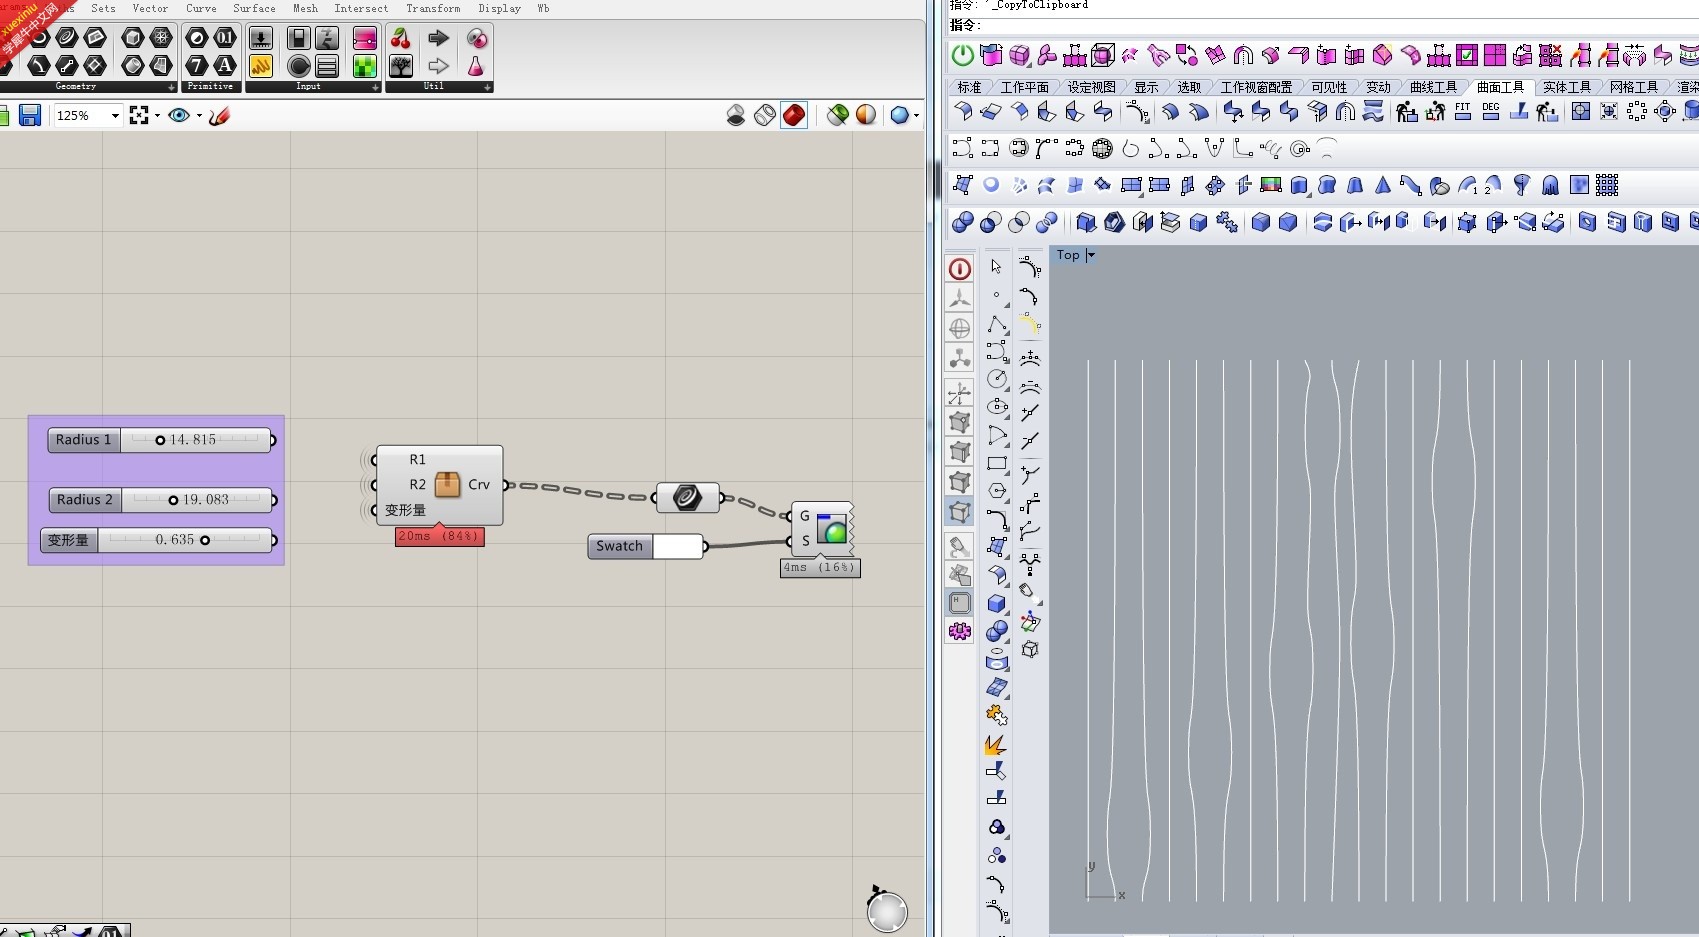Select Rhino pointer selection tool
Image resolution: width=1699 pixels, height=937 pixels.
[x=996, y=267]
